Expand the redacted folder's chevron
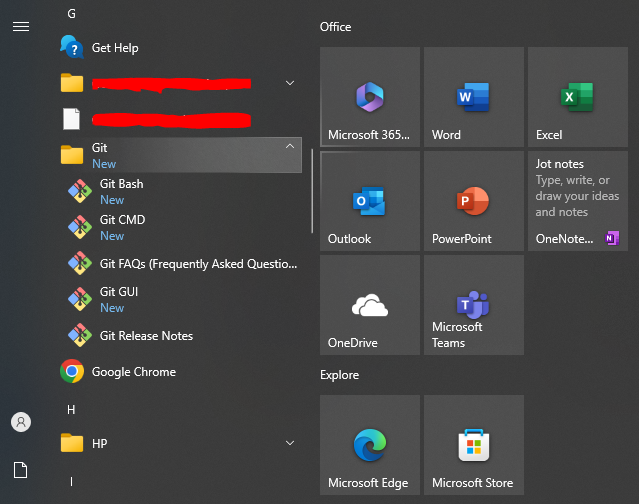This screenshot has height=504, width=639. pyautogui.click(x=290, y=83)
